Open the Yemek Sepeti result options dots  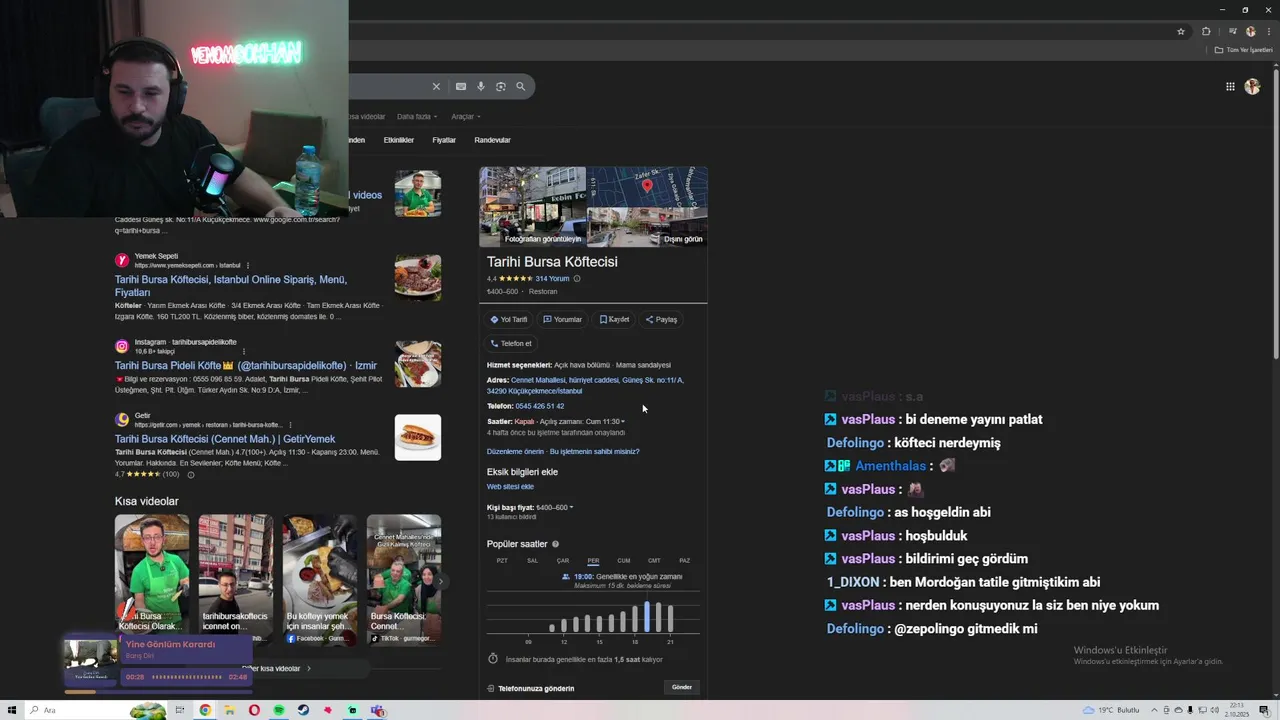pos(247,266)
